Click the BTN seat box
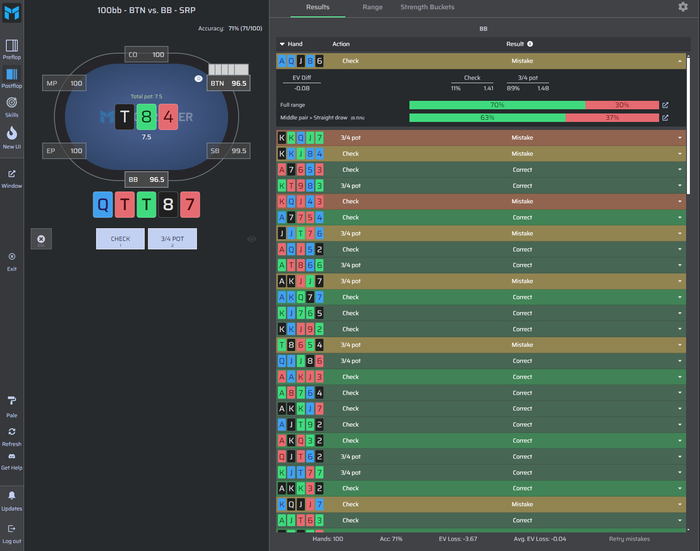This screenshot has width=700, height=551. [228, 83]
